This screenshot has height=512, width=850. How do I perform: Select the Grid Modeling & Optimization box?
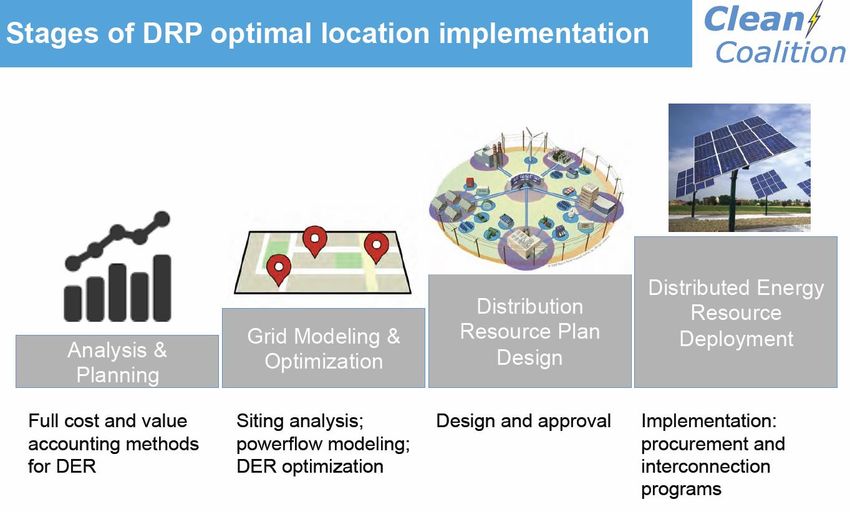pos(324,348)
